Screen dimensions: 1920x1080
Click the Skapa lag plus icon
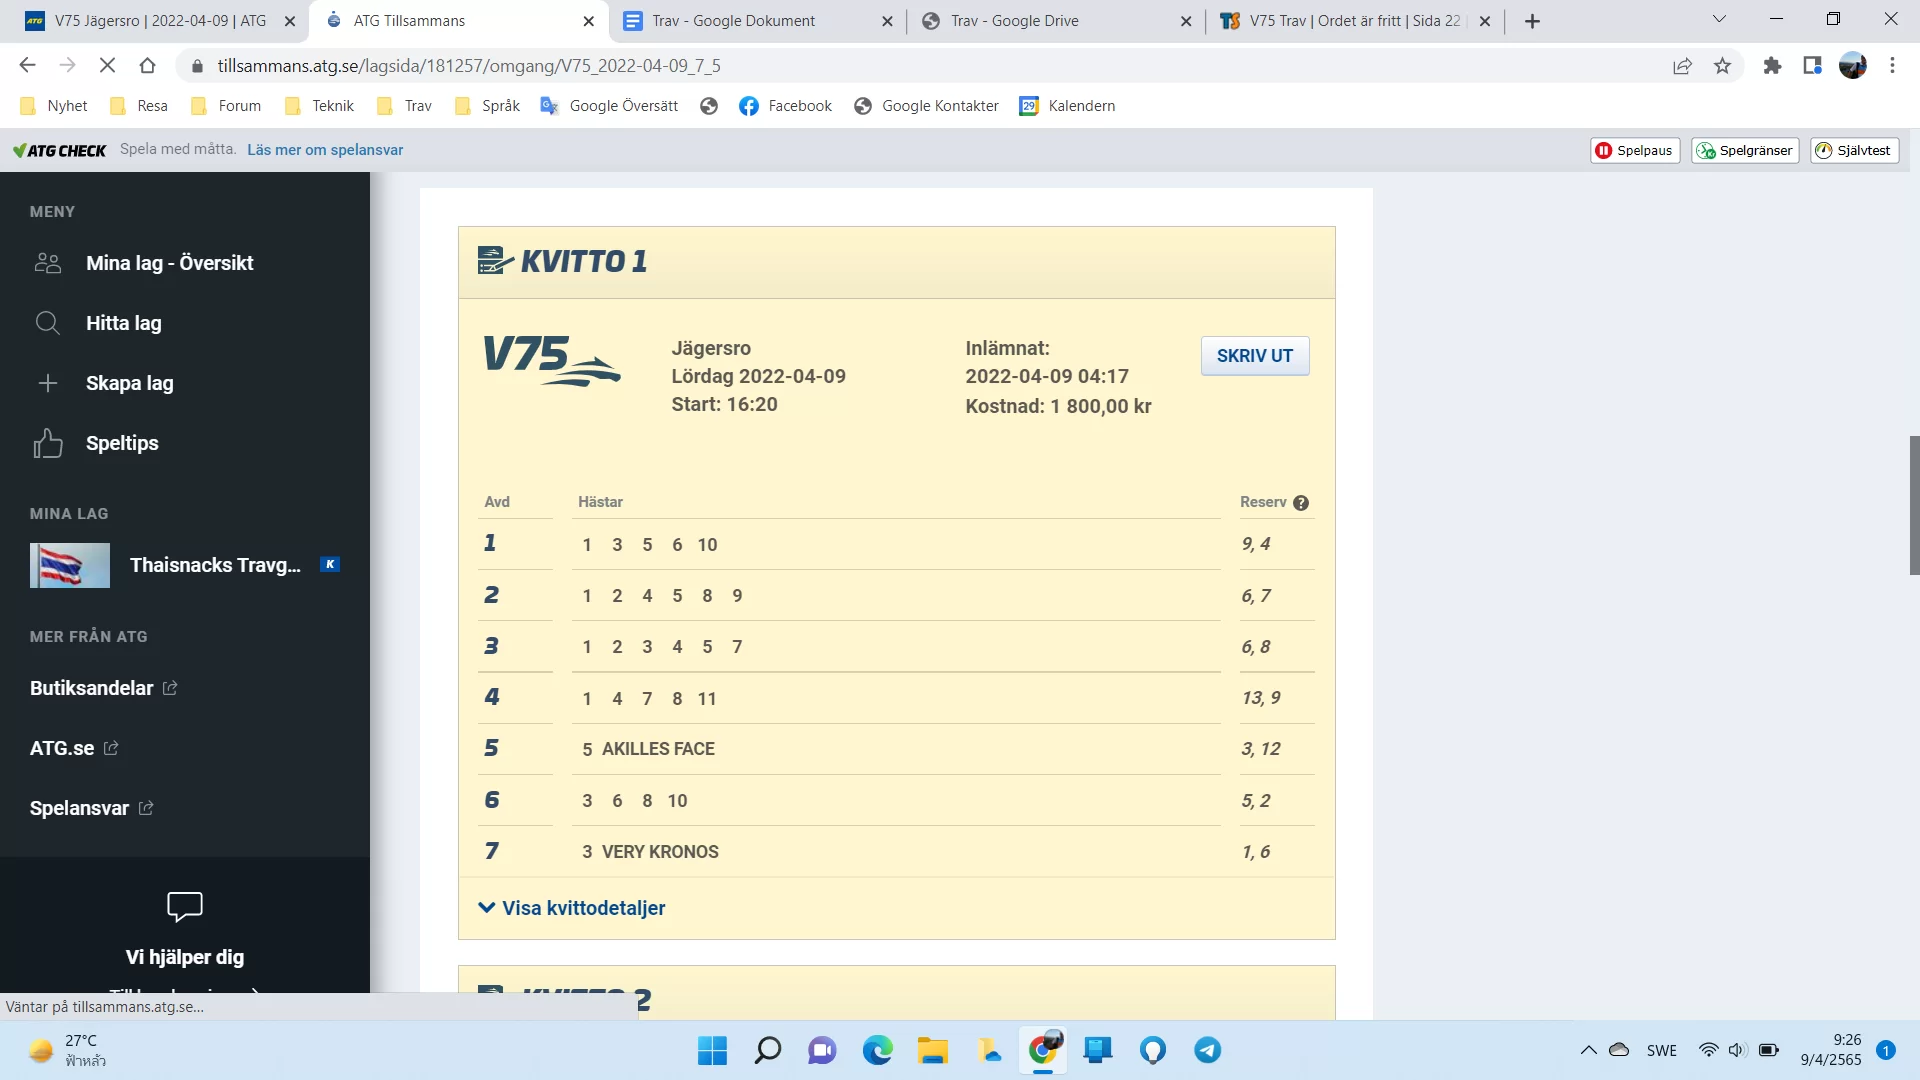[48, 383]
